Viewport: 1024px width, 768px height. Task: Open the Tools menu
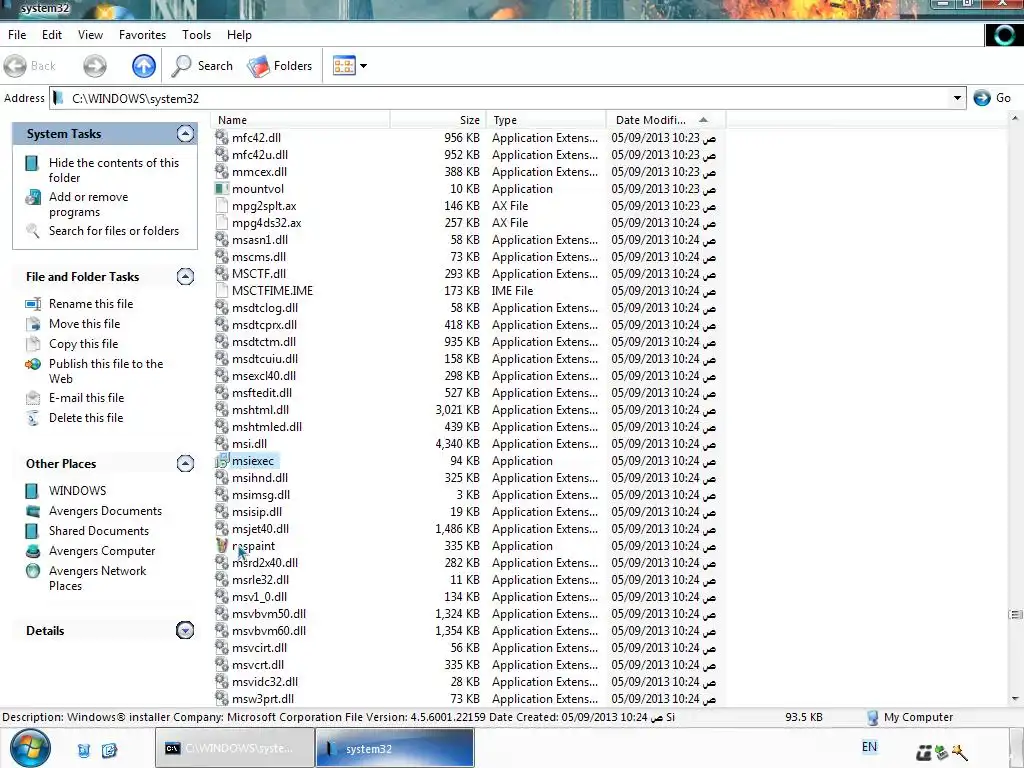coord(197,35)
